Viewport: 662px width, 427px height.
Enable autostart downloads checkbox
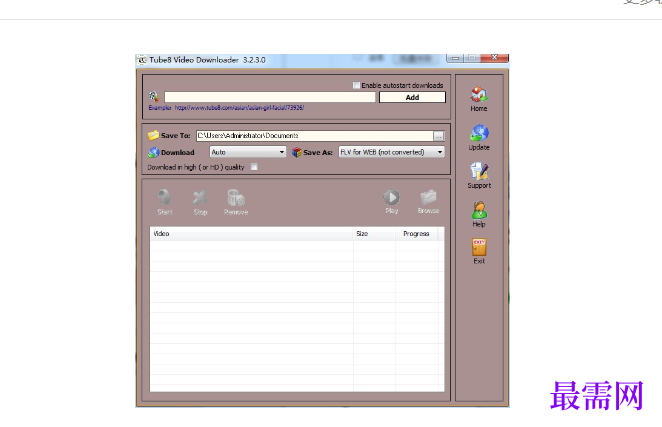pyautogui.click(x=356, y=85)
